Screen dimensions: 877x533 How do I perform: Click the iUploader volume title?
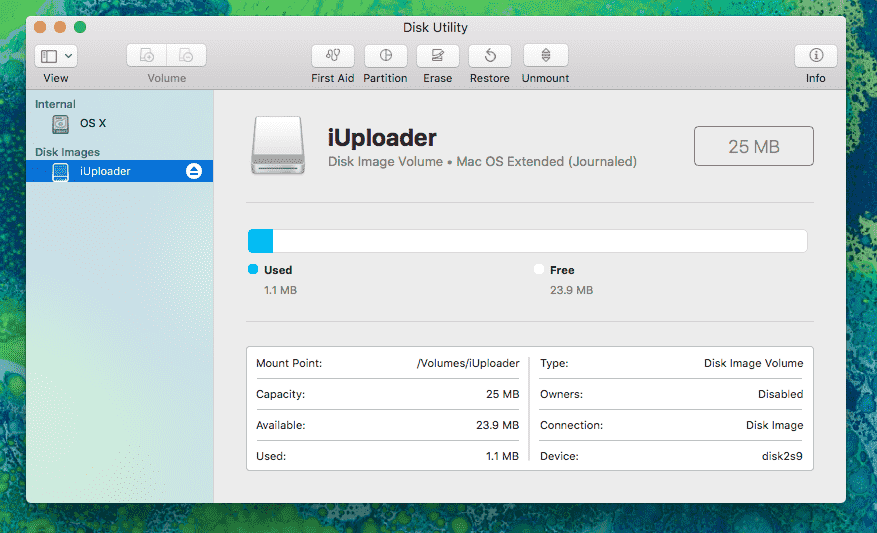tap(382, 138)
